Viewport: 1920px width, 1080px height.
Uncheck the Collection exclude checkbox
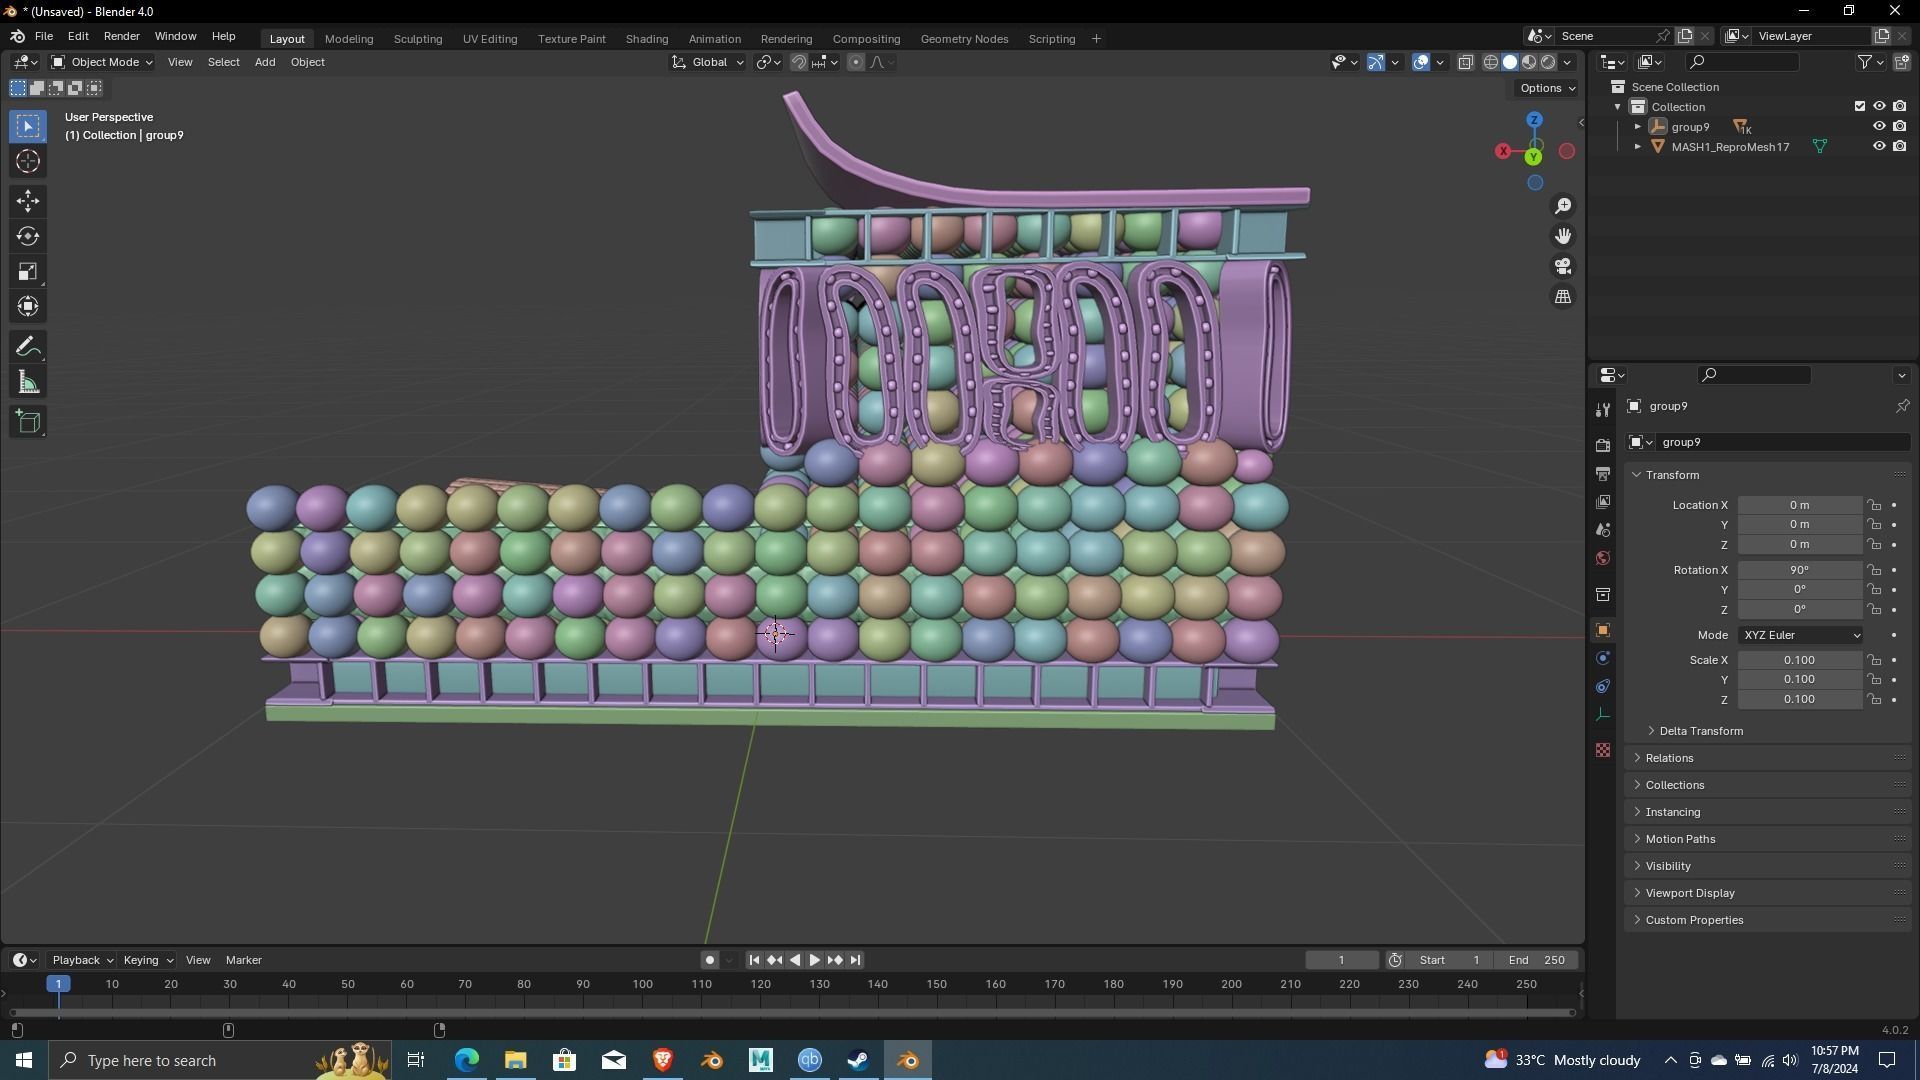coord(1860,107)
